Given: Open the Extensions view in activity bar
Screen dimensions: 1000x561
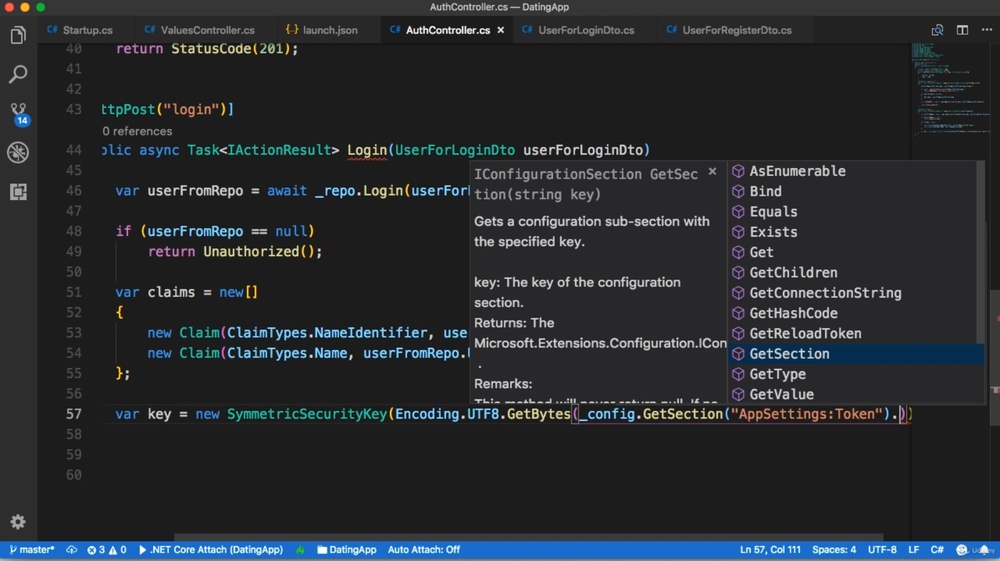Looking at the screenshot, I should click(x=18, y=191).
